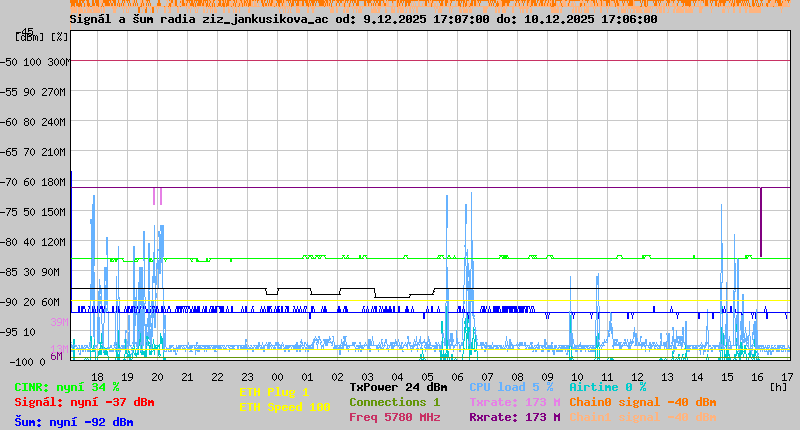Click the green CINR legend label
The image size is (800, 430).
point(67,387)
